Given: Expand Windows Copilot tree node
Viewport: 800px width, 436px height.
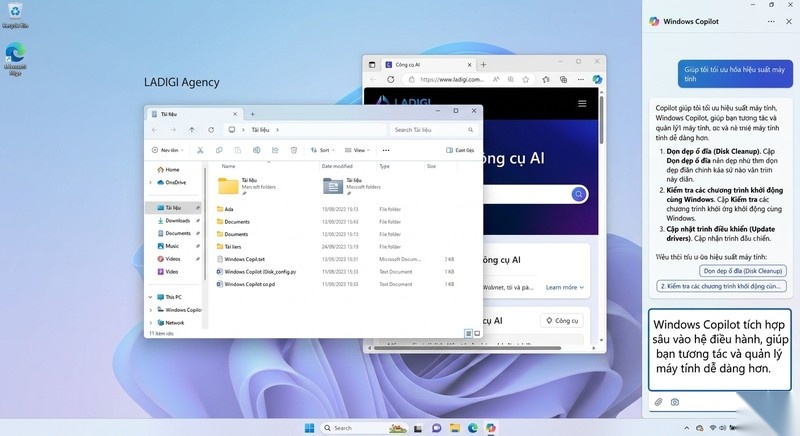Looking at the screenshot, I should pyautogui.click(x=151, y=310).
